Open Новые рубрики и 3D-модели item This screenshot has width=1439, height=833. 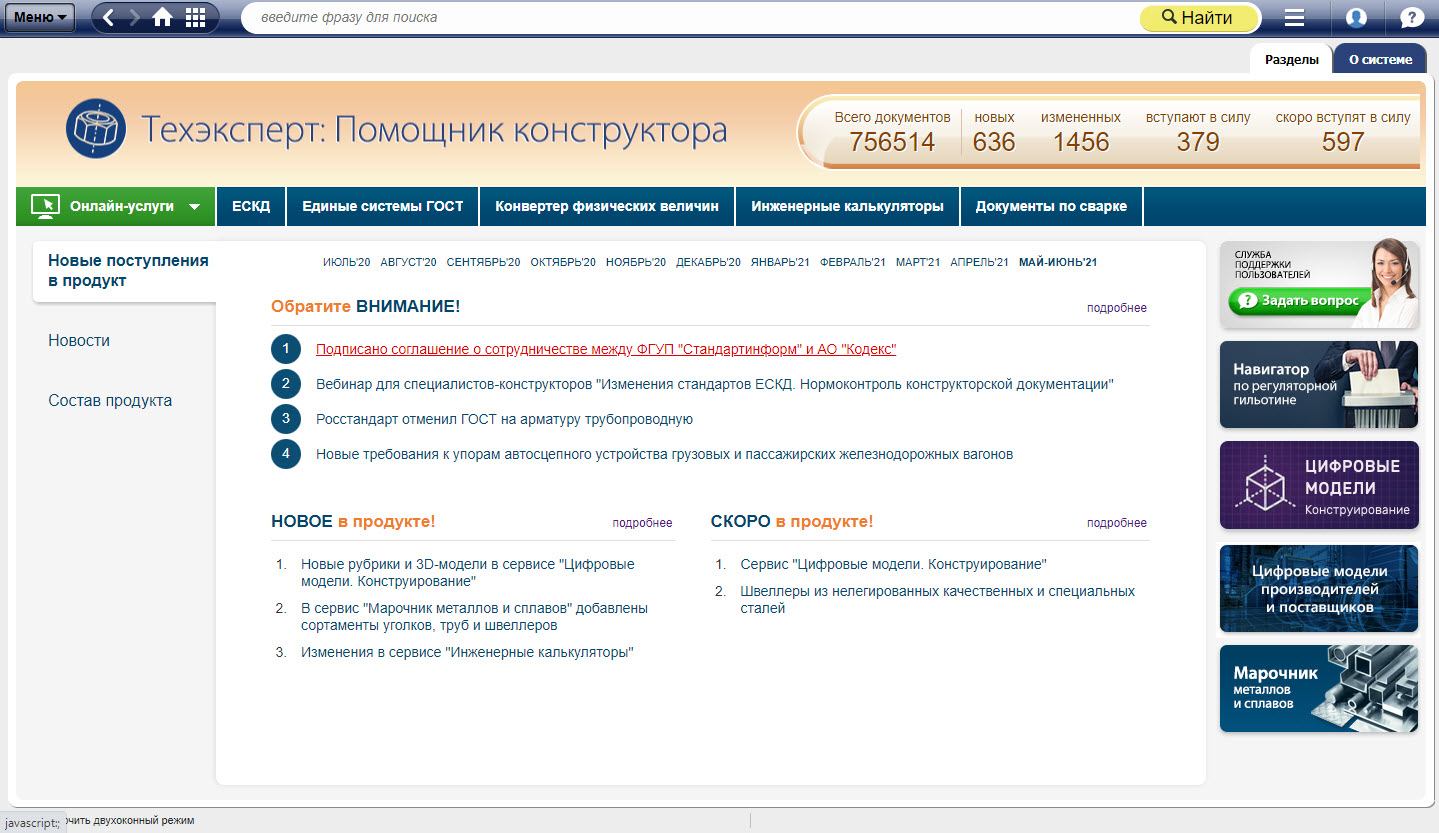[x=468, y=573]
